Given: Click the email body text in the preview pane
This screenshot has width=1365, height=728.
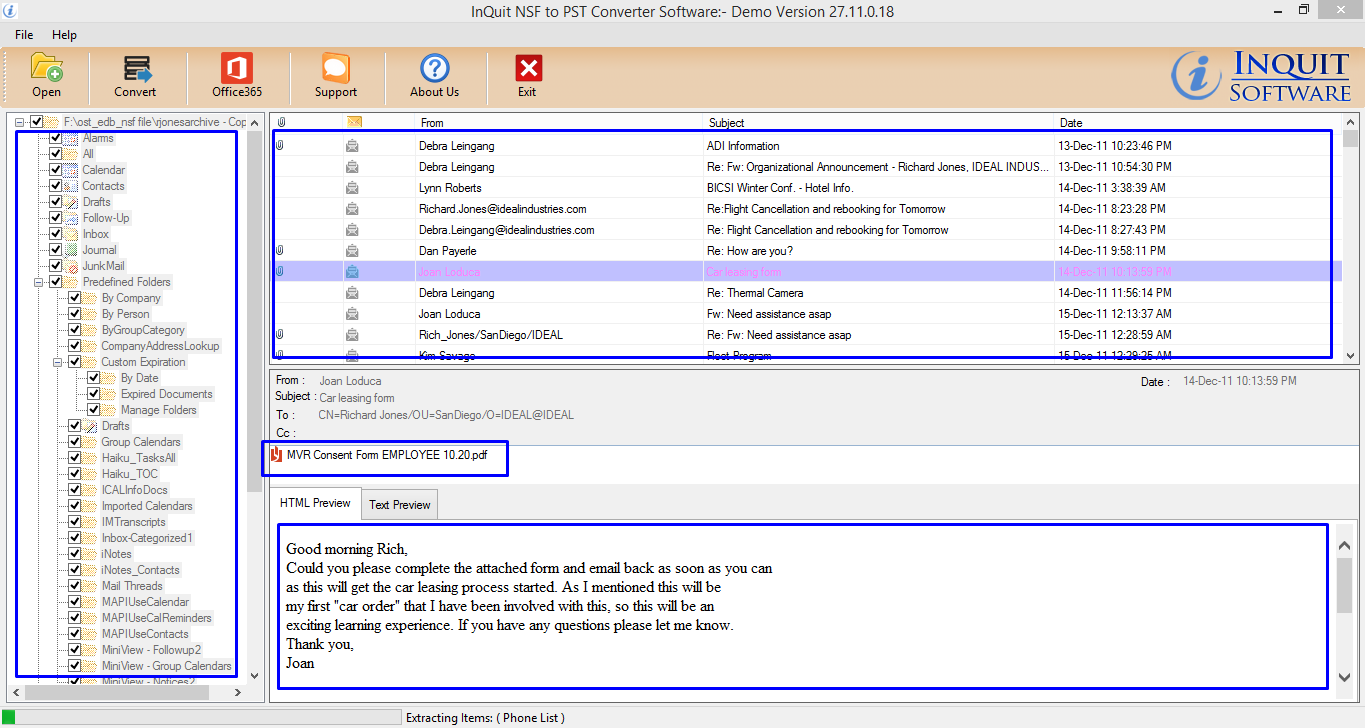Looking at the screenshot, I should [x=529, y=606].
